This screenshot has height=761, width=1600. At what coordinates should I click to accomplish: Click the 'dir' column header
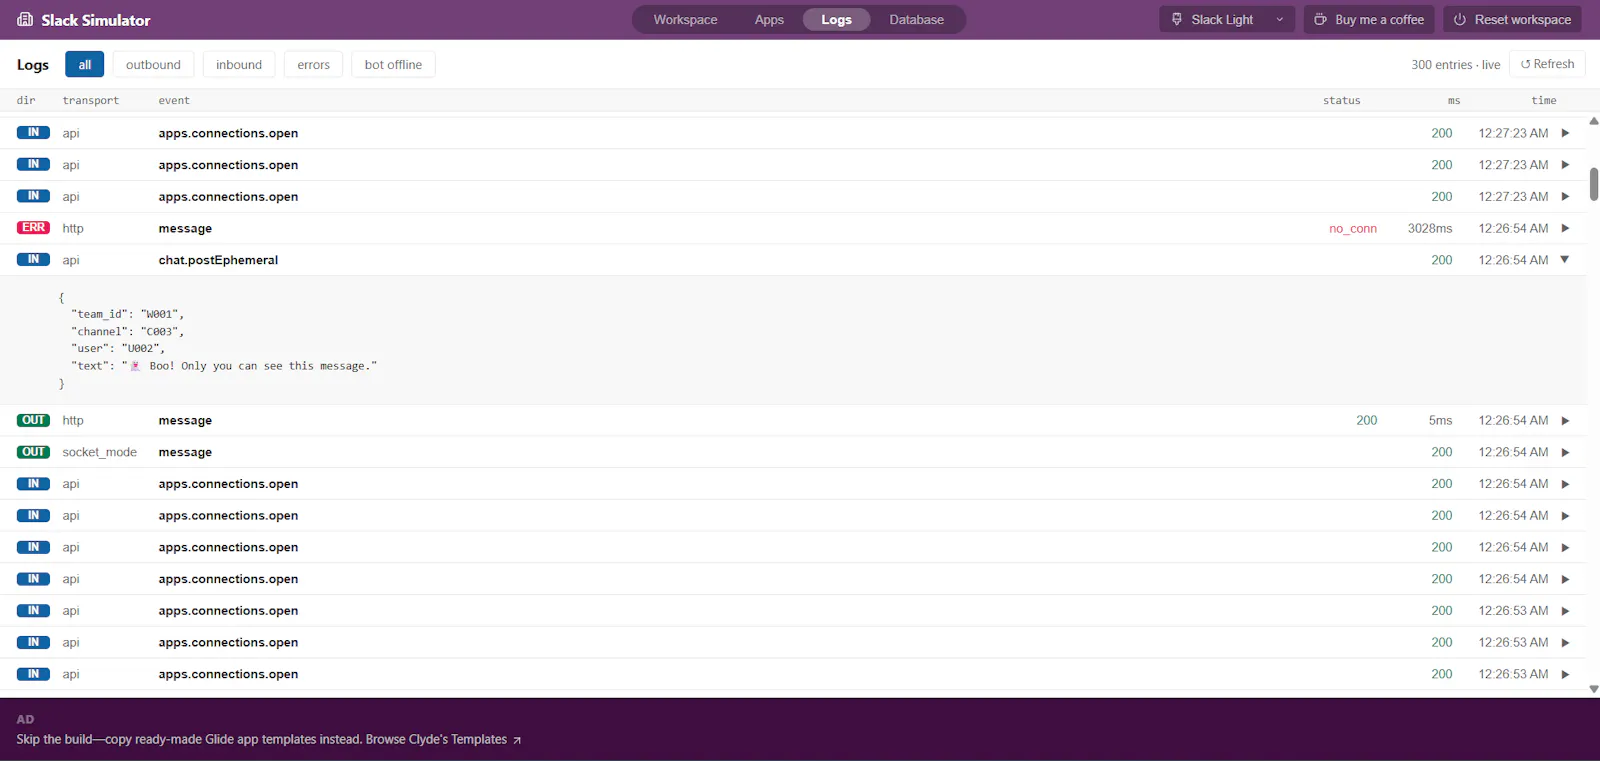click(26, 100)
